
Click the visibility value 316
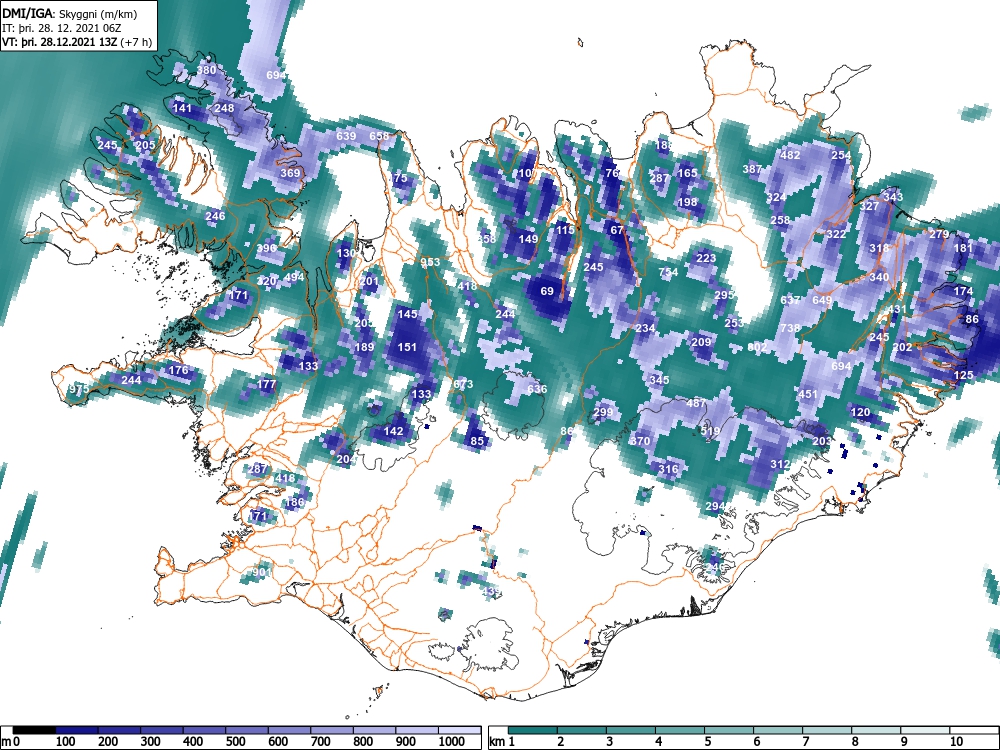(x=668, y=469)
